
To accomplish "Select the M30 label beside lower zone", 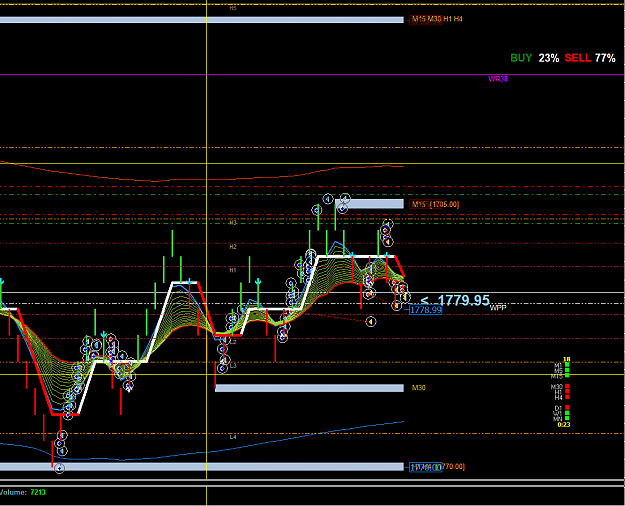I will coord(419,388).
